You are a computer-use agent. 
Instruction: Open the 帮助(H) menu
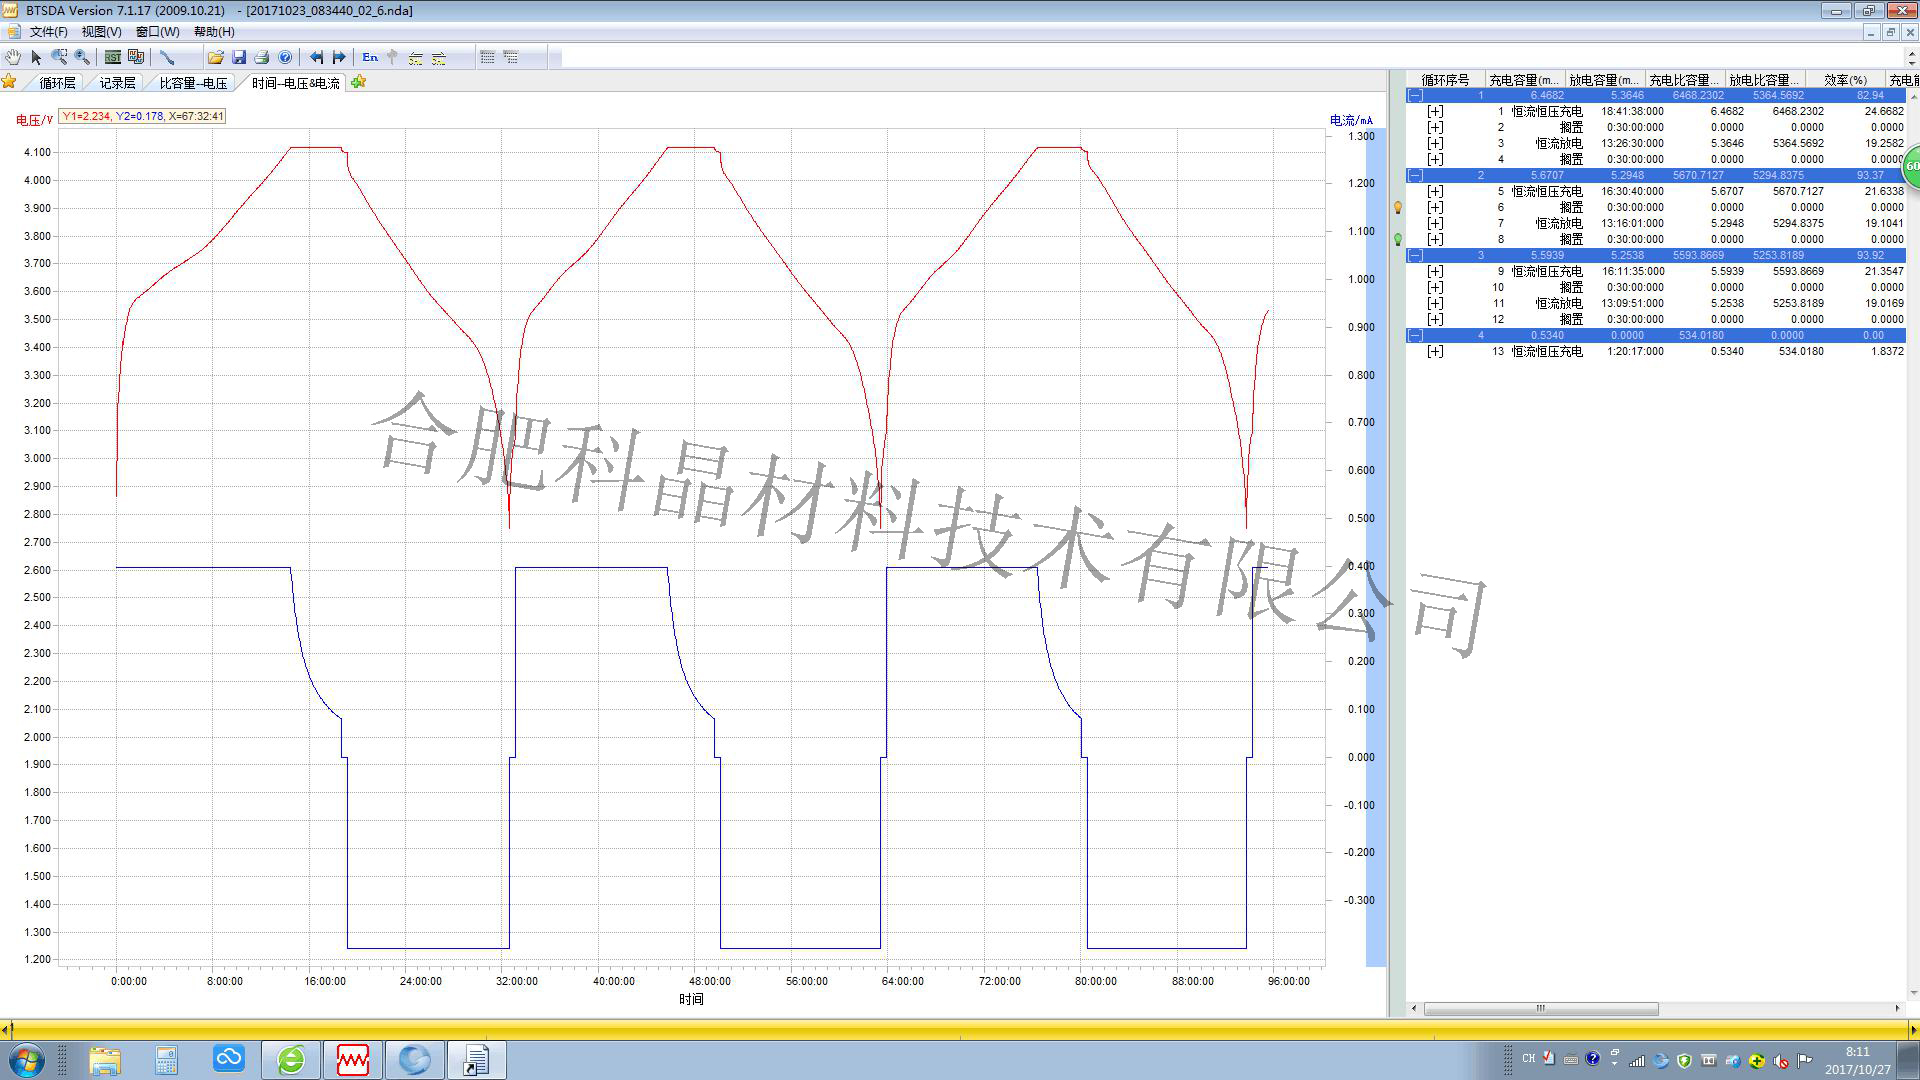click(x=214, y=32)
